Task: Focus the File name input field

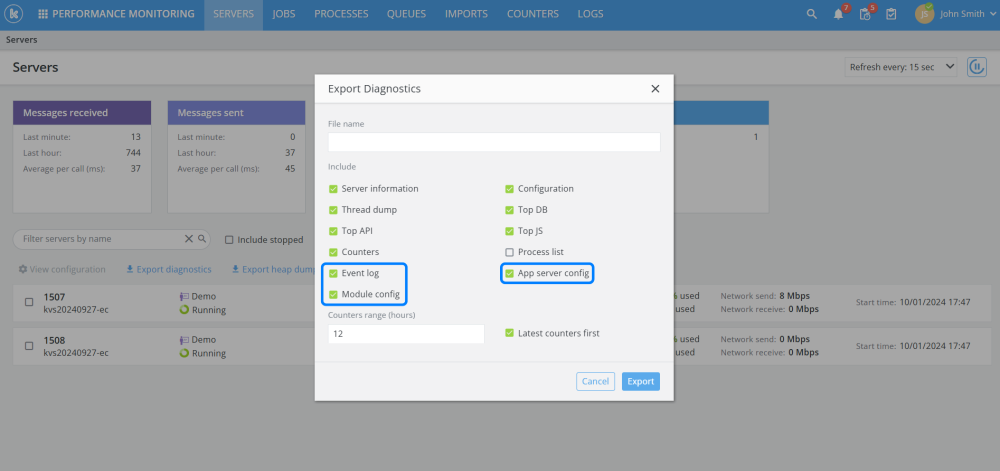Action: (494, 142)
